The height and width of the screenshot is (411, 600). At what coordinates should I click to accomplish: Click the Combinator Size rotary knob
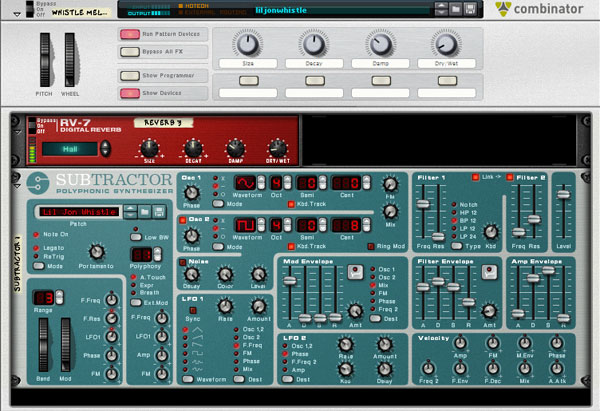248,44
